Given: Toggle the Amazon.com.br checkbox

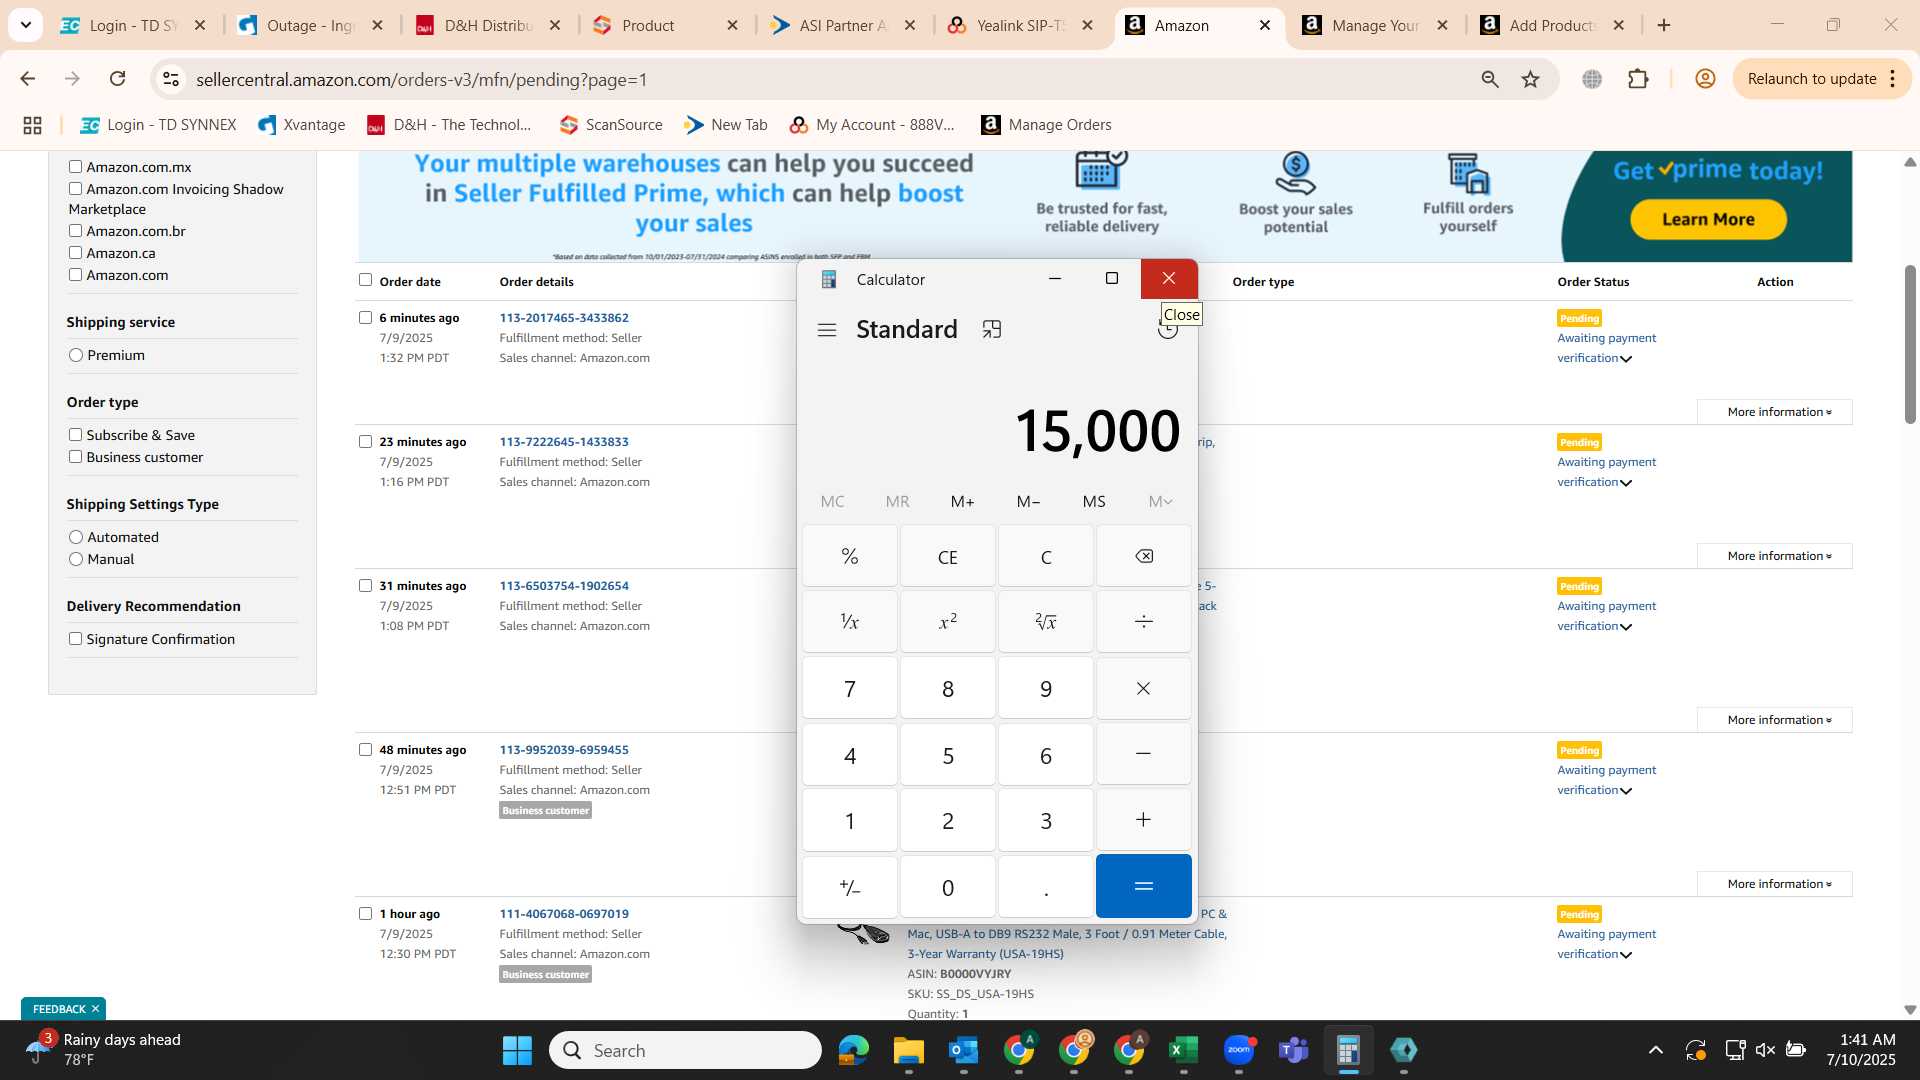Looking at the screenshot, I should (75, 231).
